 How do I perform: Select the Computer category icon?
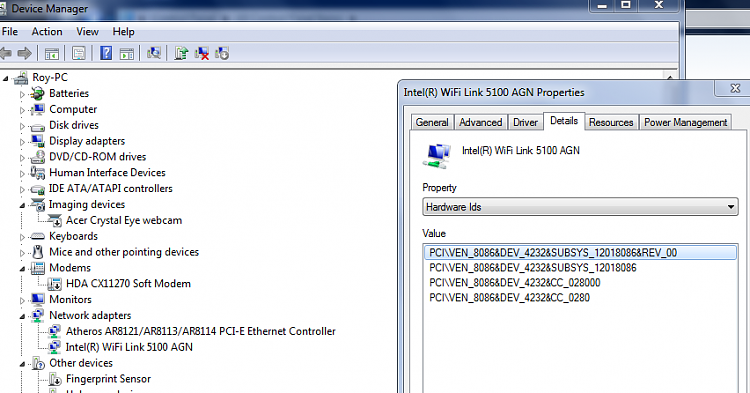(37, 109)
